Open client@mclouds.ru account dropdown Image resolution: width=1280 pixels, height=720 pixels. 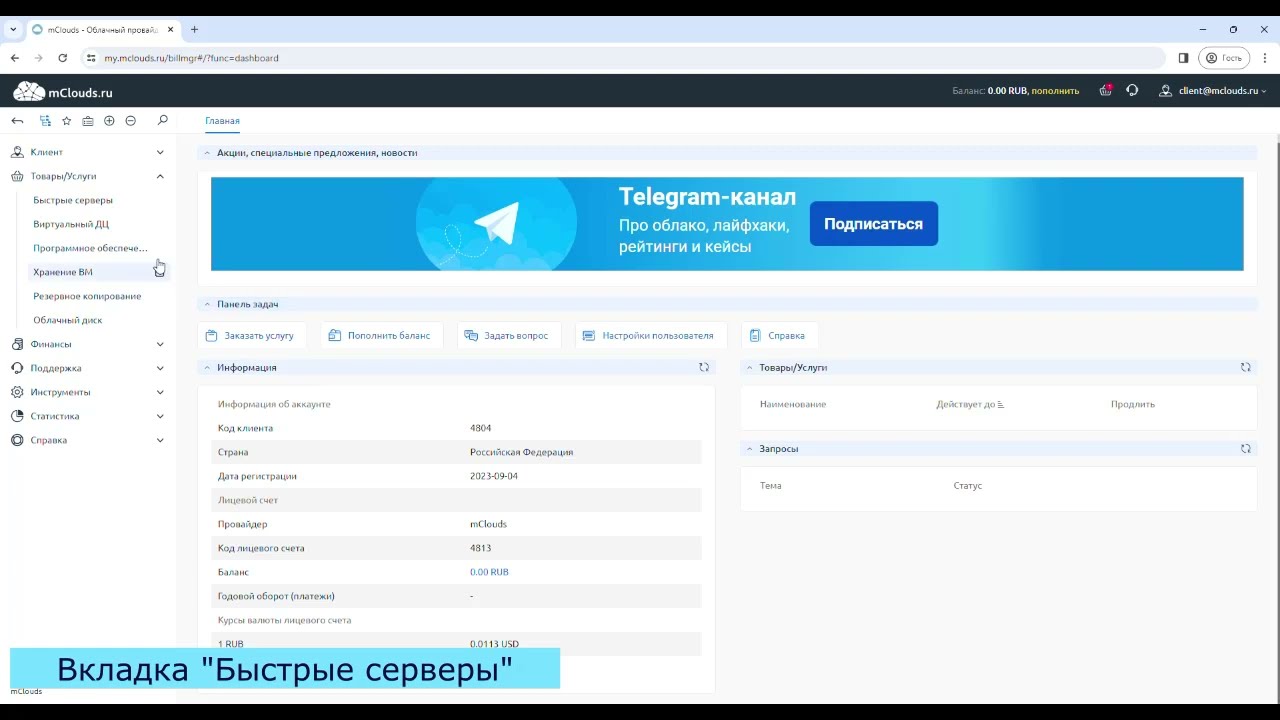(x=1222, y=91)
